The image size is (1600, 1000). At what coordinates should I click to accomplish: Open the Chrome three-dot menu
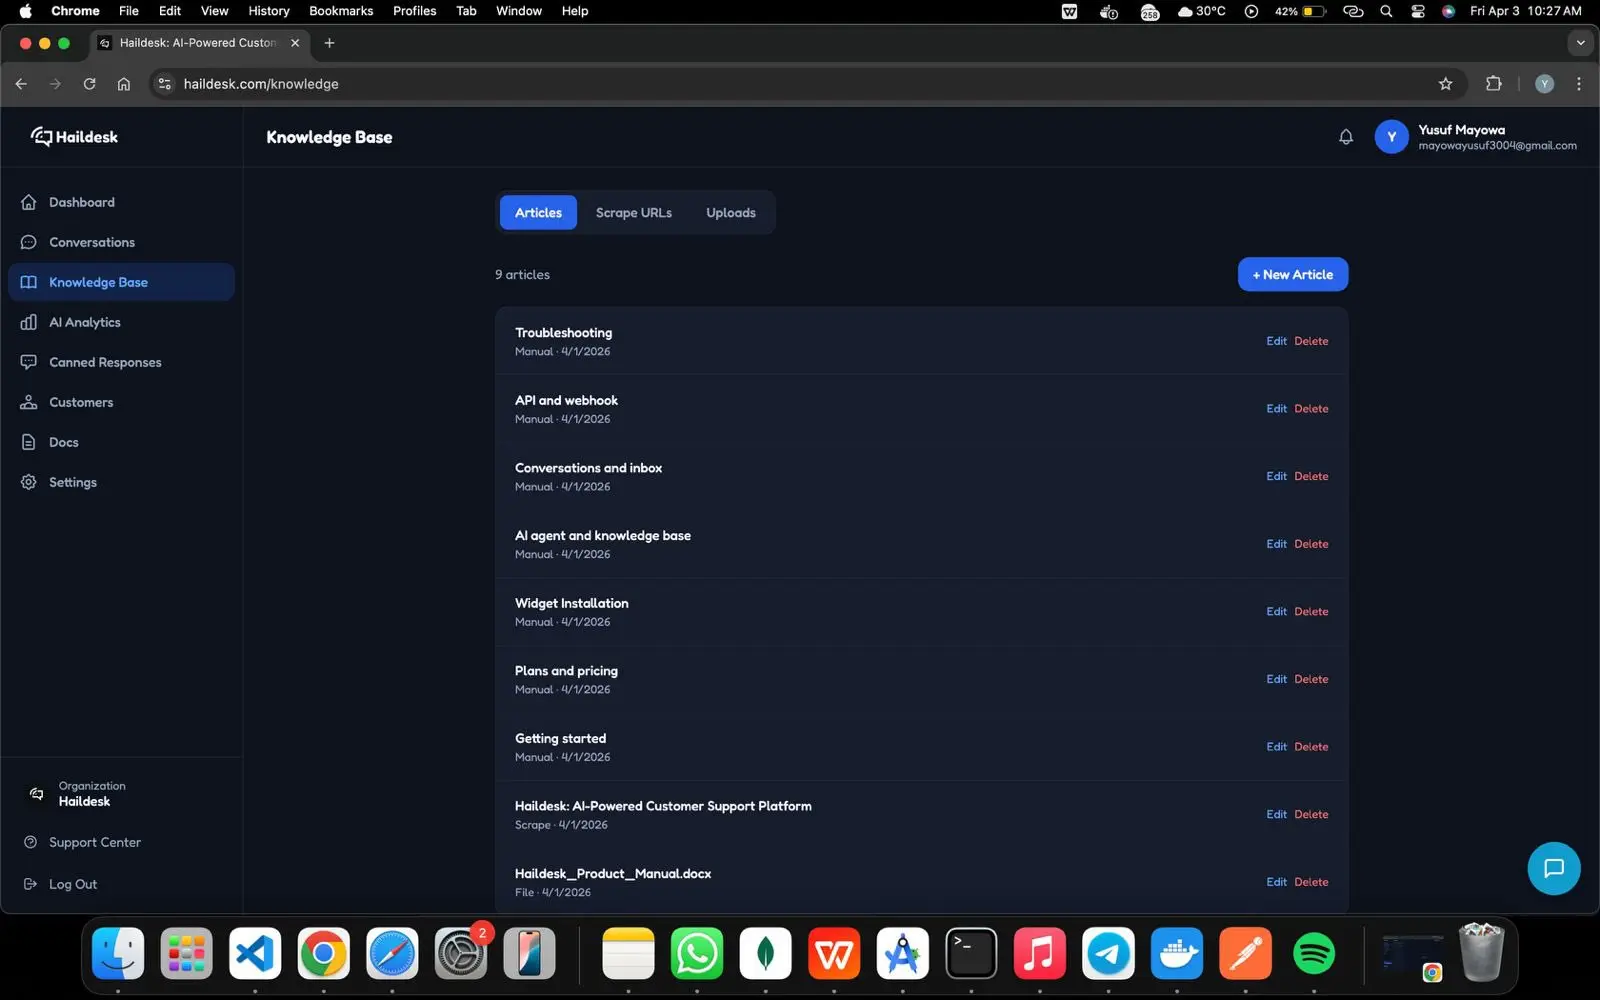click(x=1578, y=84)
